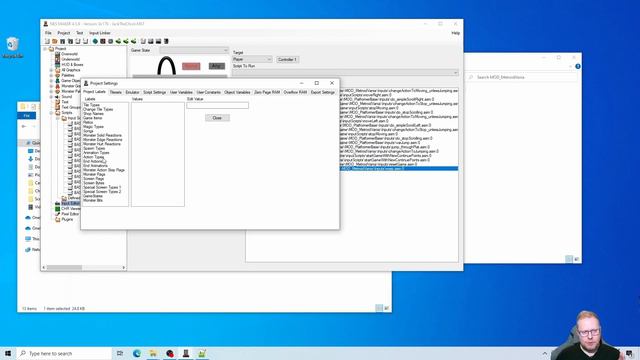
Task: Switch to the User Variables tab
Action: click(x=181, y=92)
